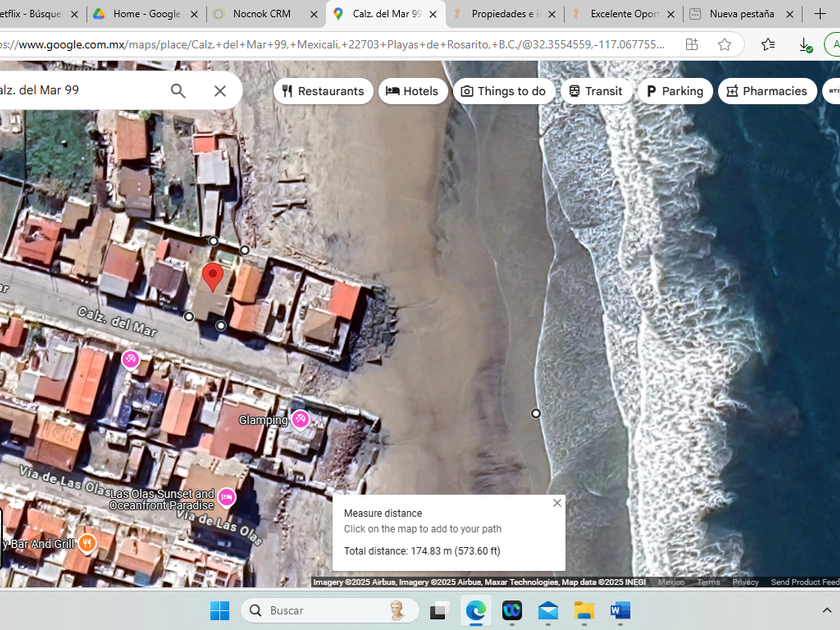840x630 pixels.
Task: Open the Bar And Grill restaurant marker
Action: (x=87, y=544)
